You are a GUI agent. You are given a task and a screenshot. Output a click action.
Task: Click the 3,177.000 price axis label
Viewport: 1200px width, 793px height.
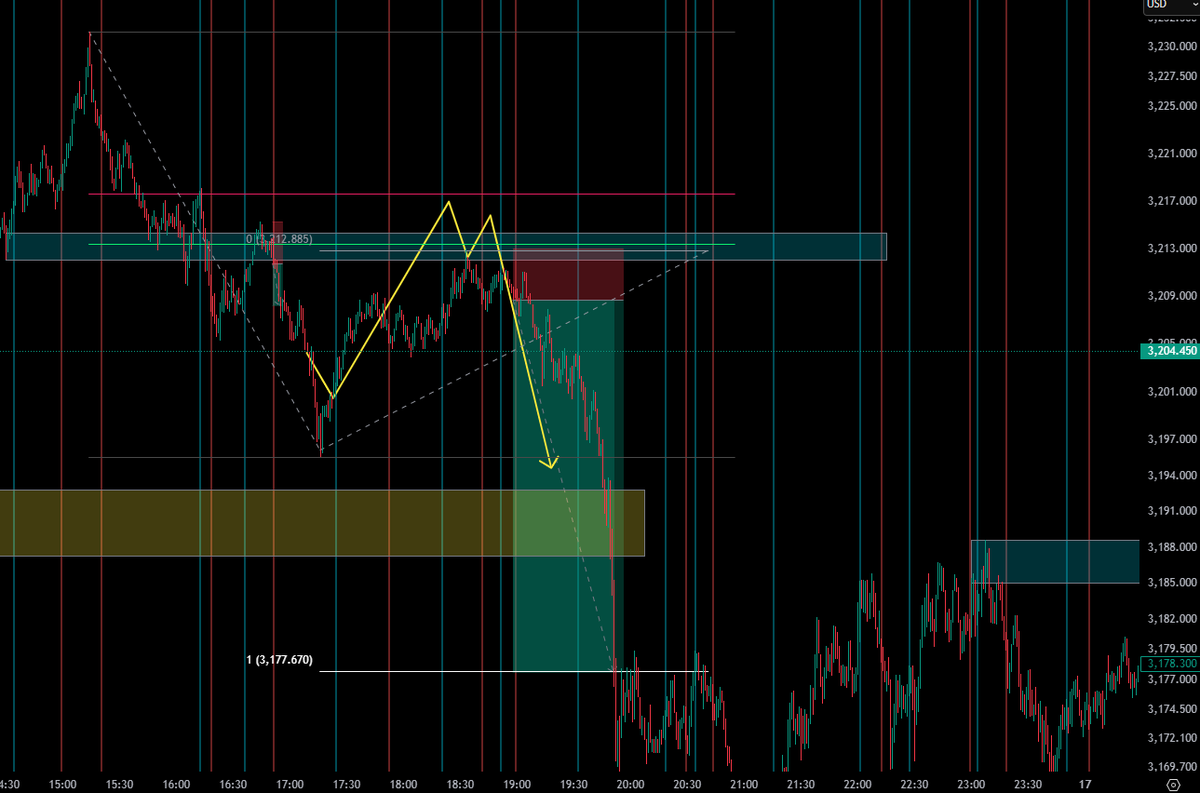click(1172, 679)
